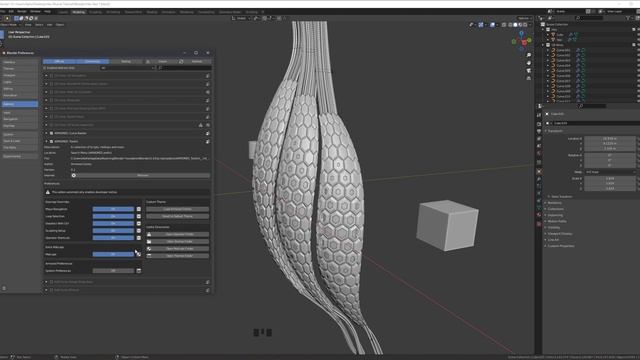Open the Edit menu
Viewport: 640px width, 360px height.
tap(11, 12)
